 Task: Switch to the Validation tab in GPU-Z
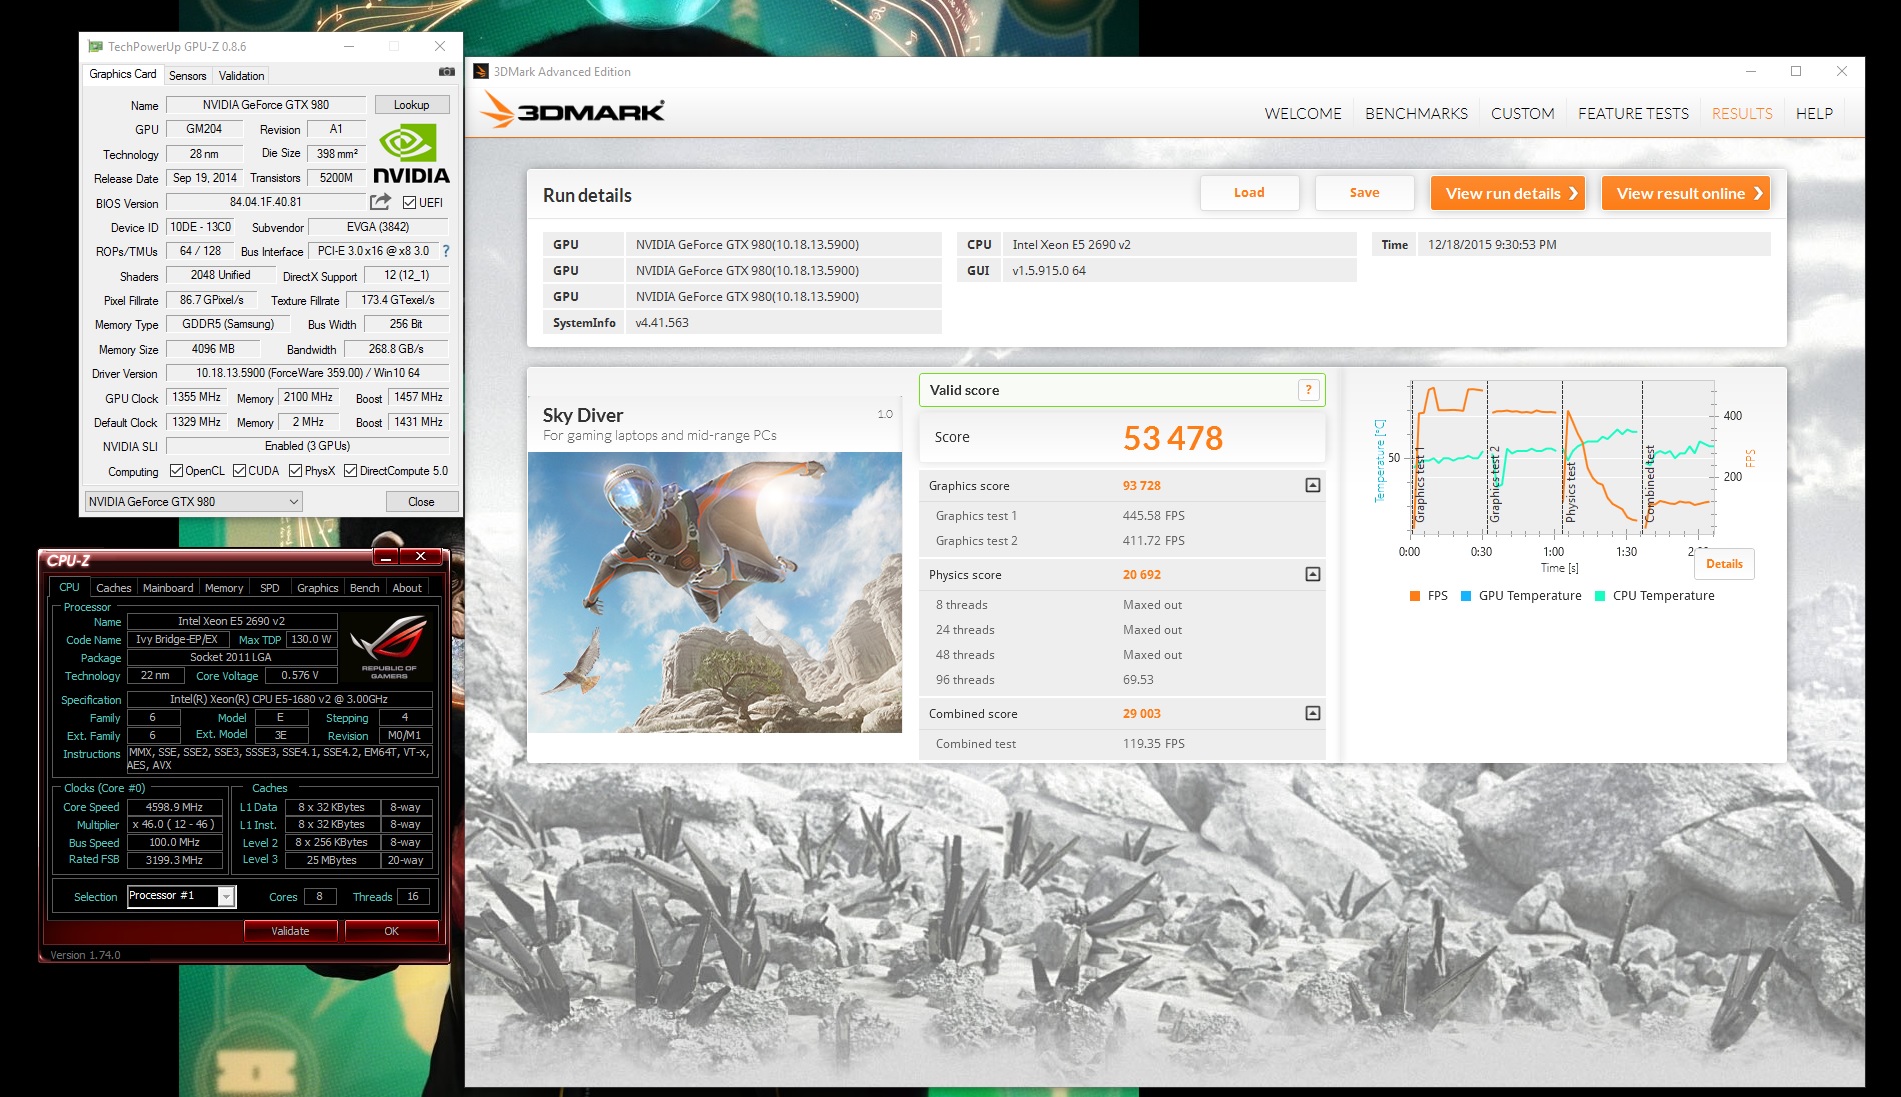pyautogui.click(x=241, y=76)
